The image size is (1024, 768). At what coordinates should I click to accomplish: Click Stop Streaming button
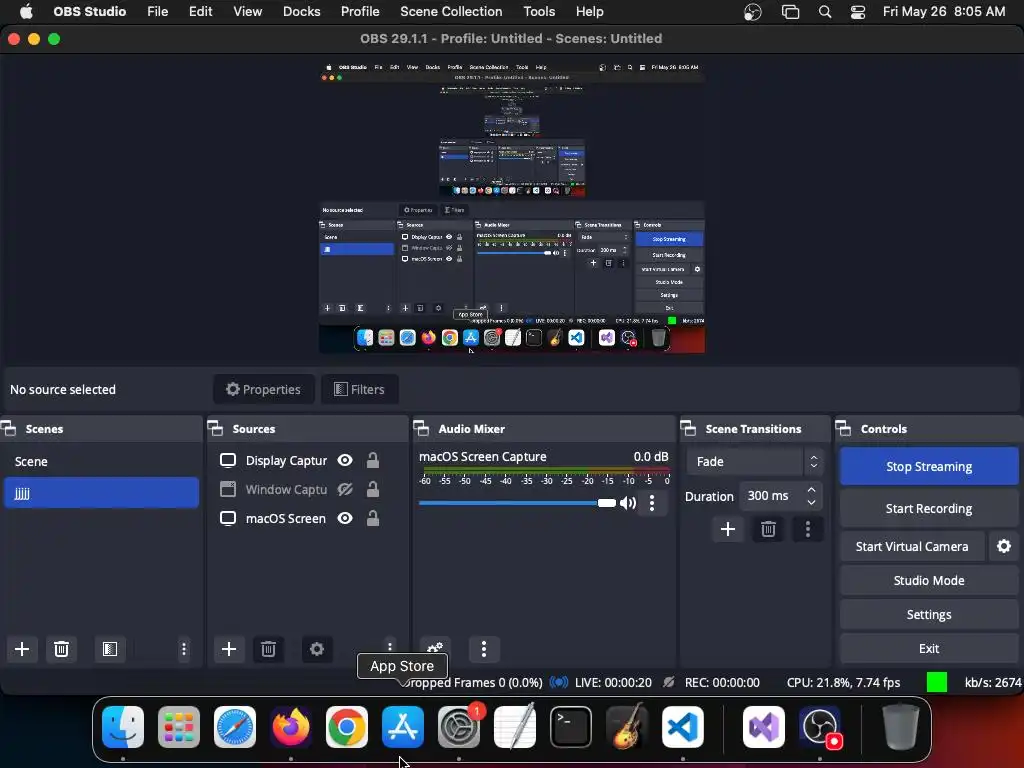pyautogui.click(x=929, y=466)
